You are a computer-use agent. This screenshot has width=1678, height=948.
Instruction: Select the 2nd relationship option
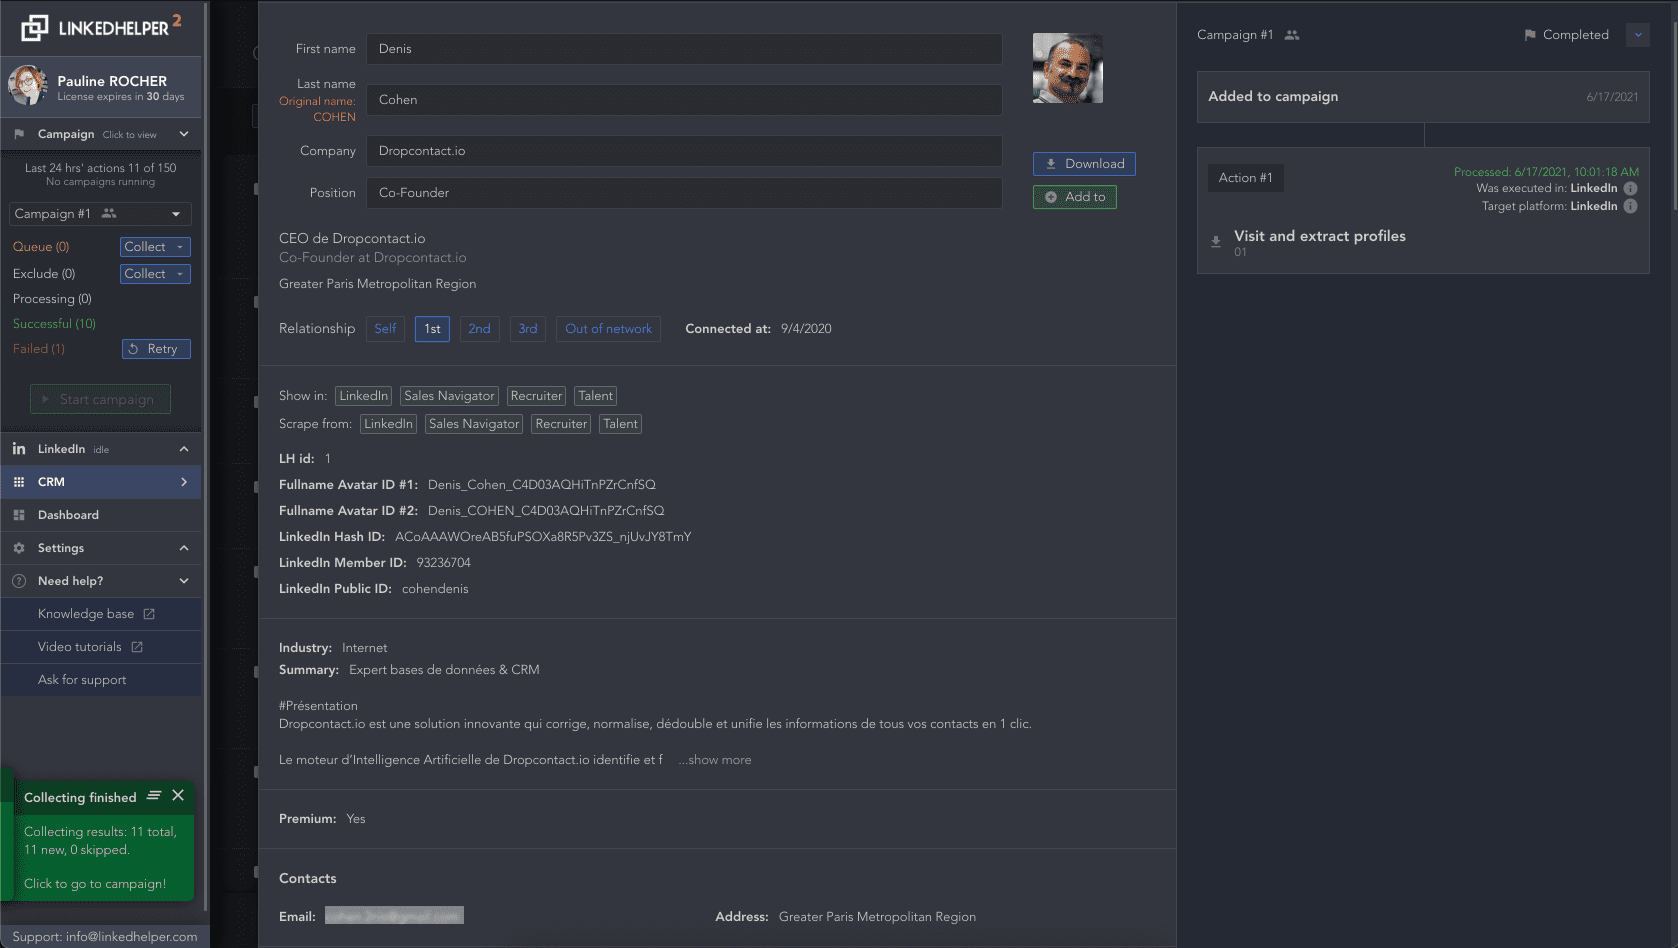[x=479, y=329]
